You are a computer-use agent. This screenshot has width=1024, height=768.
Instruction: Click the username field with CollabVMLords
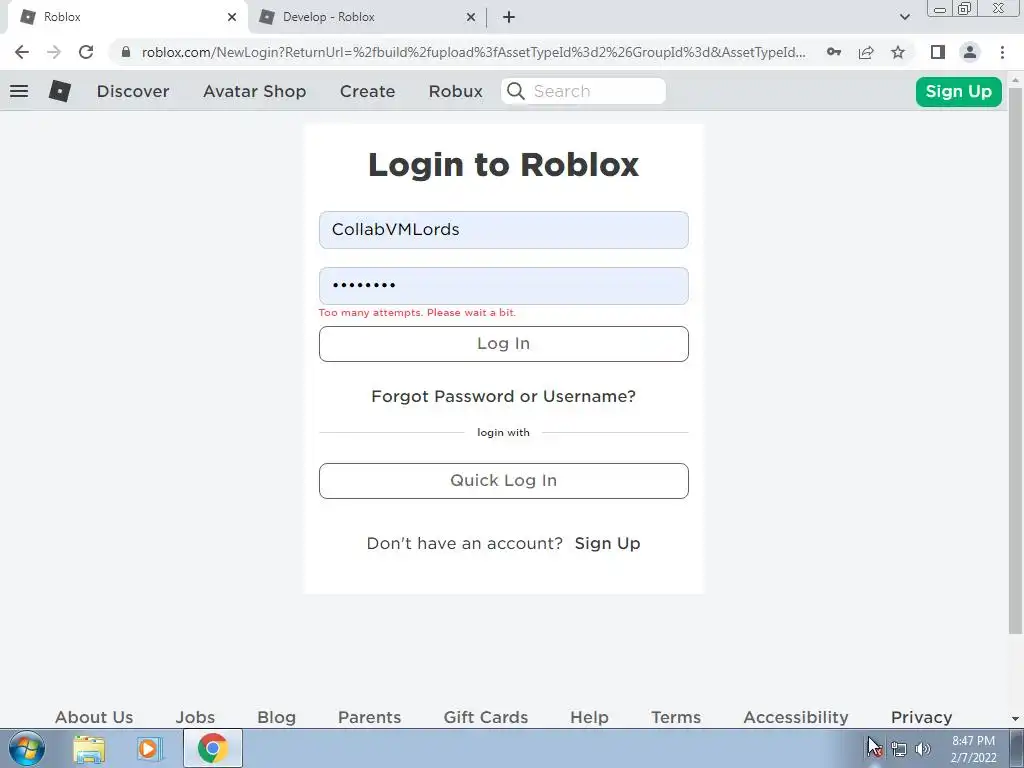point(504,230)
